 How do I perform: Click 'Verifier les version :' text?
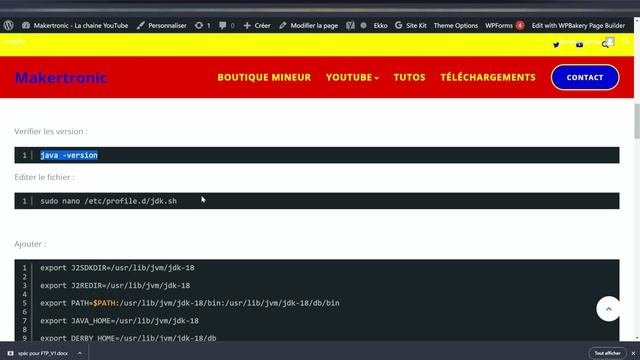pyautogui.click(x=51, y=131)
